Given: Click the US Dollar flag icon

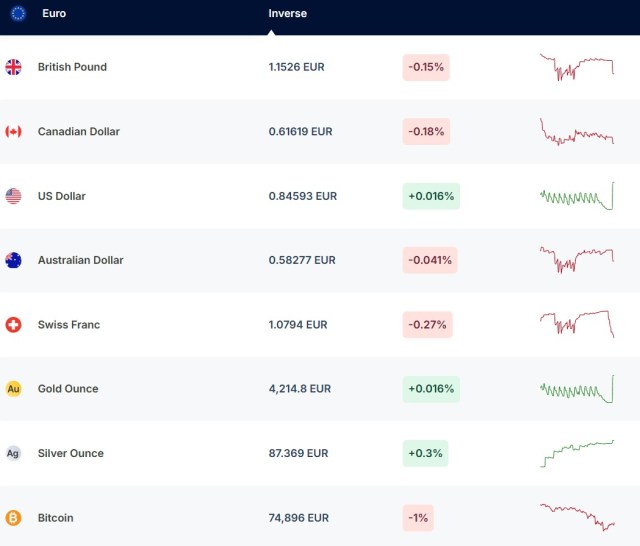Looking at the screenshot, I should (13, 196).
